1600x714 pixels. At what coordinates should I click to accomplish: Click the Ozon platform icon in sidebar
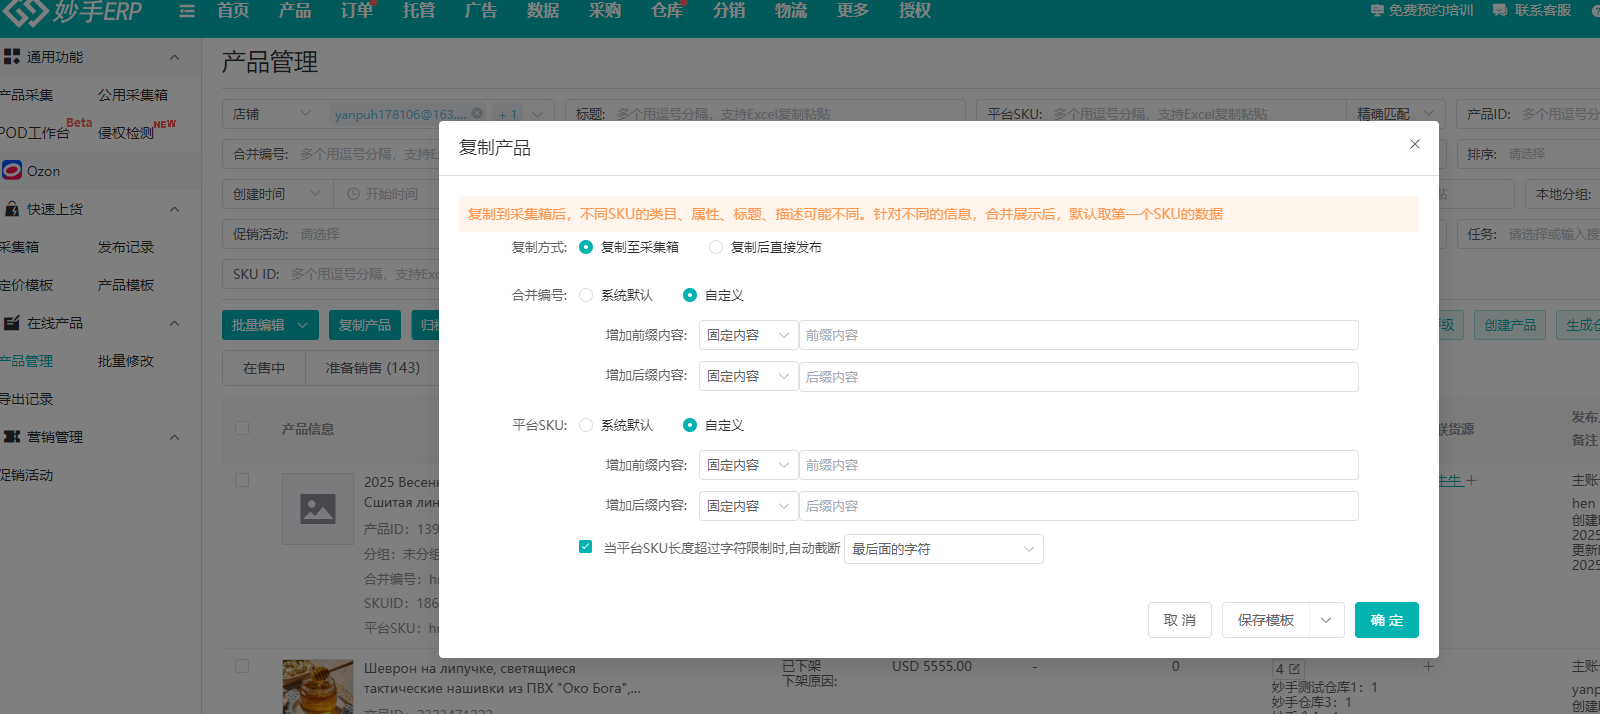click(12, 171)
